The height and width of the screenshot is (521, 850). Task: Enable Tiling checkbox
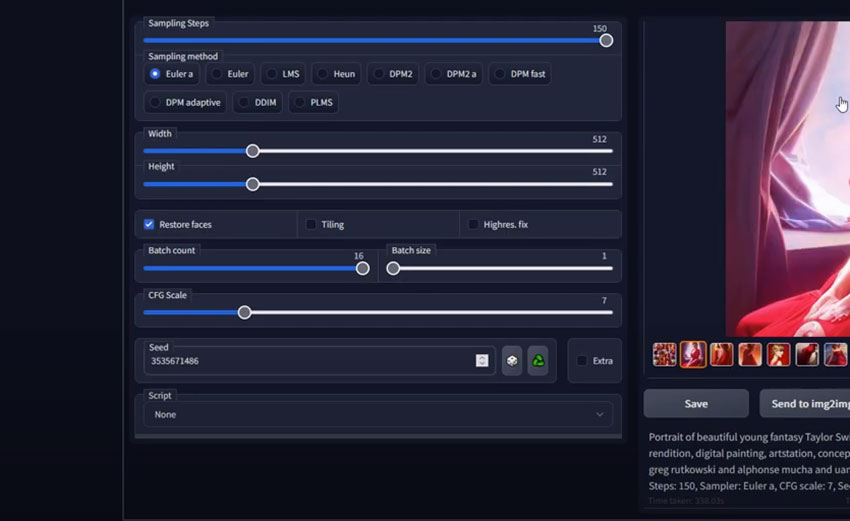tap(311, 224)
